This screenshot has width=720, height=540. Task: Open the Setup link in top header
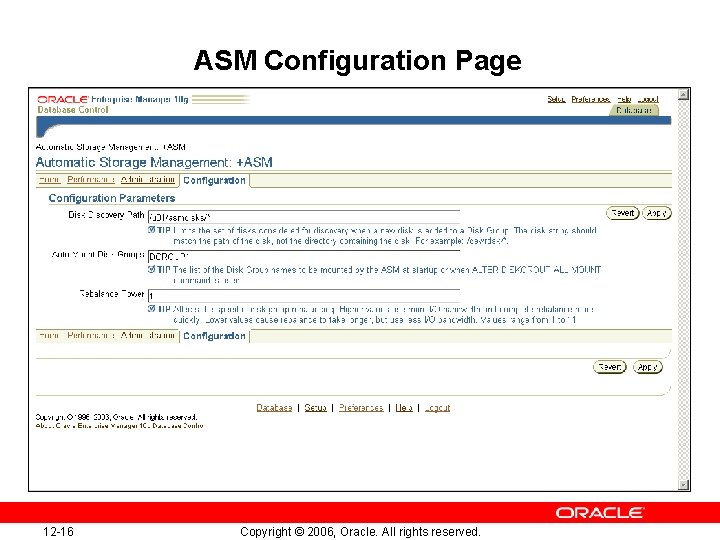click(x=556, y=99)
